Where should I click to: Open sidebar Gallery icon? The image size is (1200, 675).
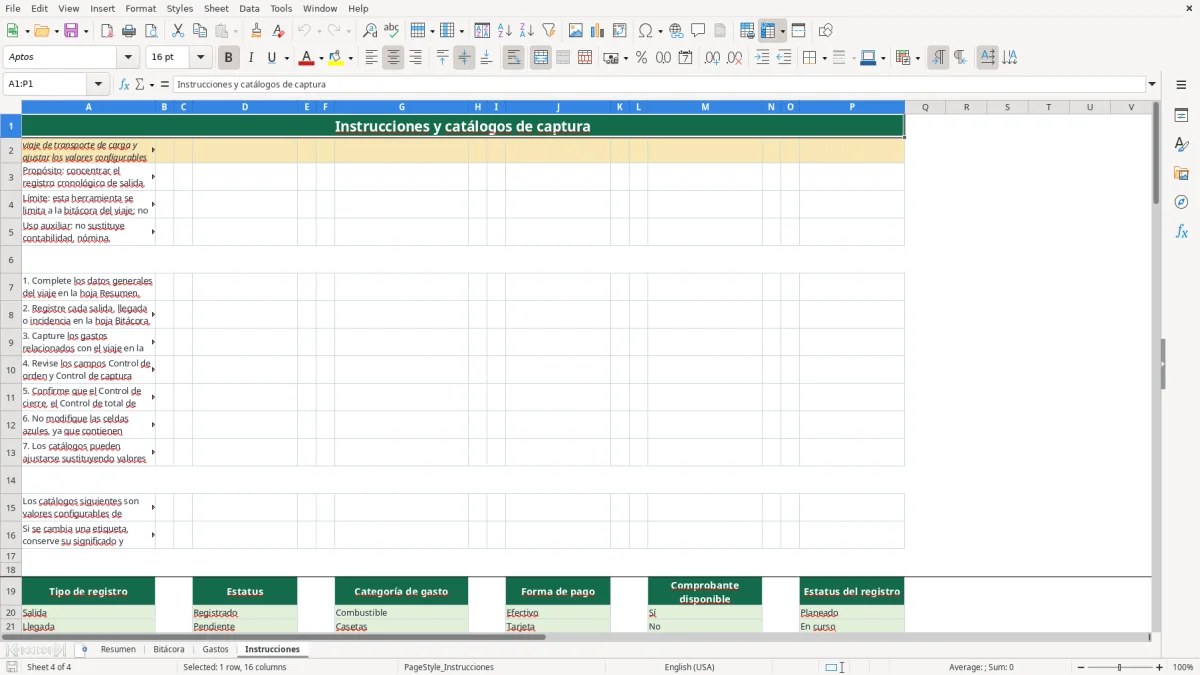1181,173
